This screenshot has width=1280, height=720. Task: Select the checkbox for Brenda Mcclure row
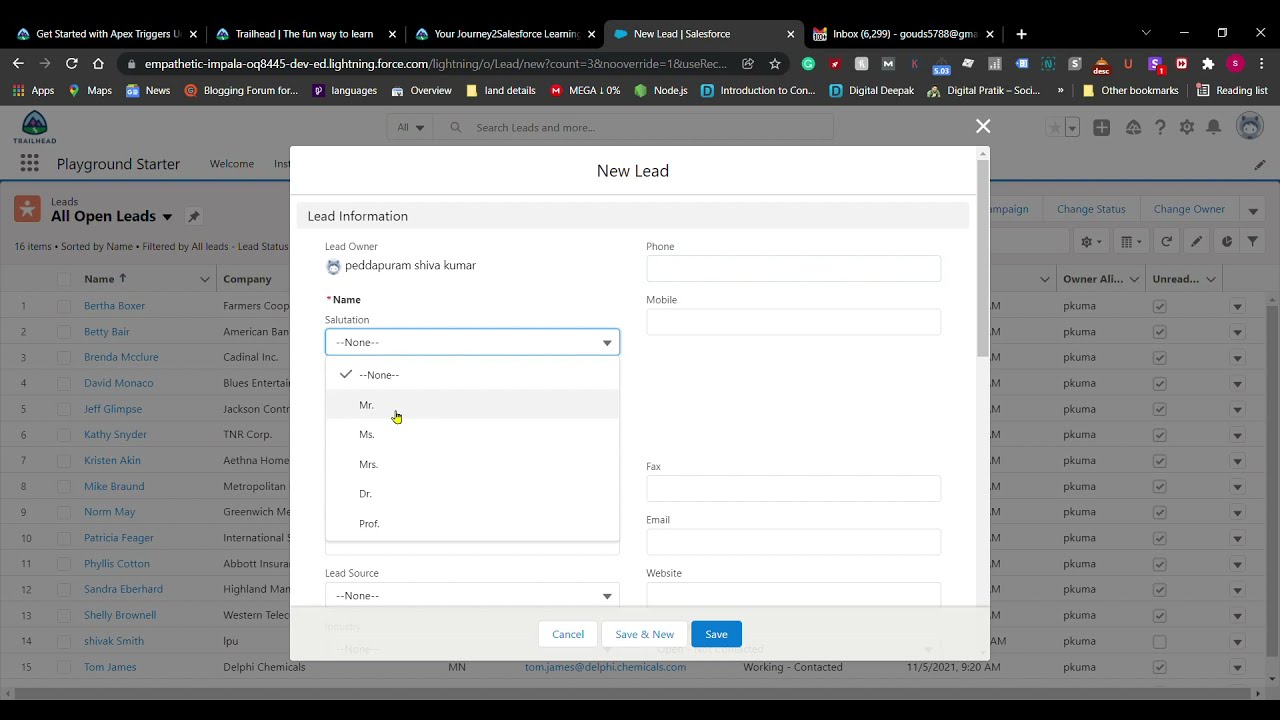point(64,357)
